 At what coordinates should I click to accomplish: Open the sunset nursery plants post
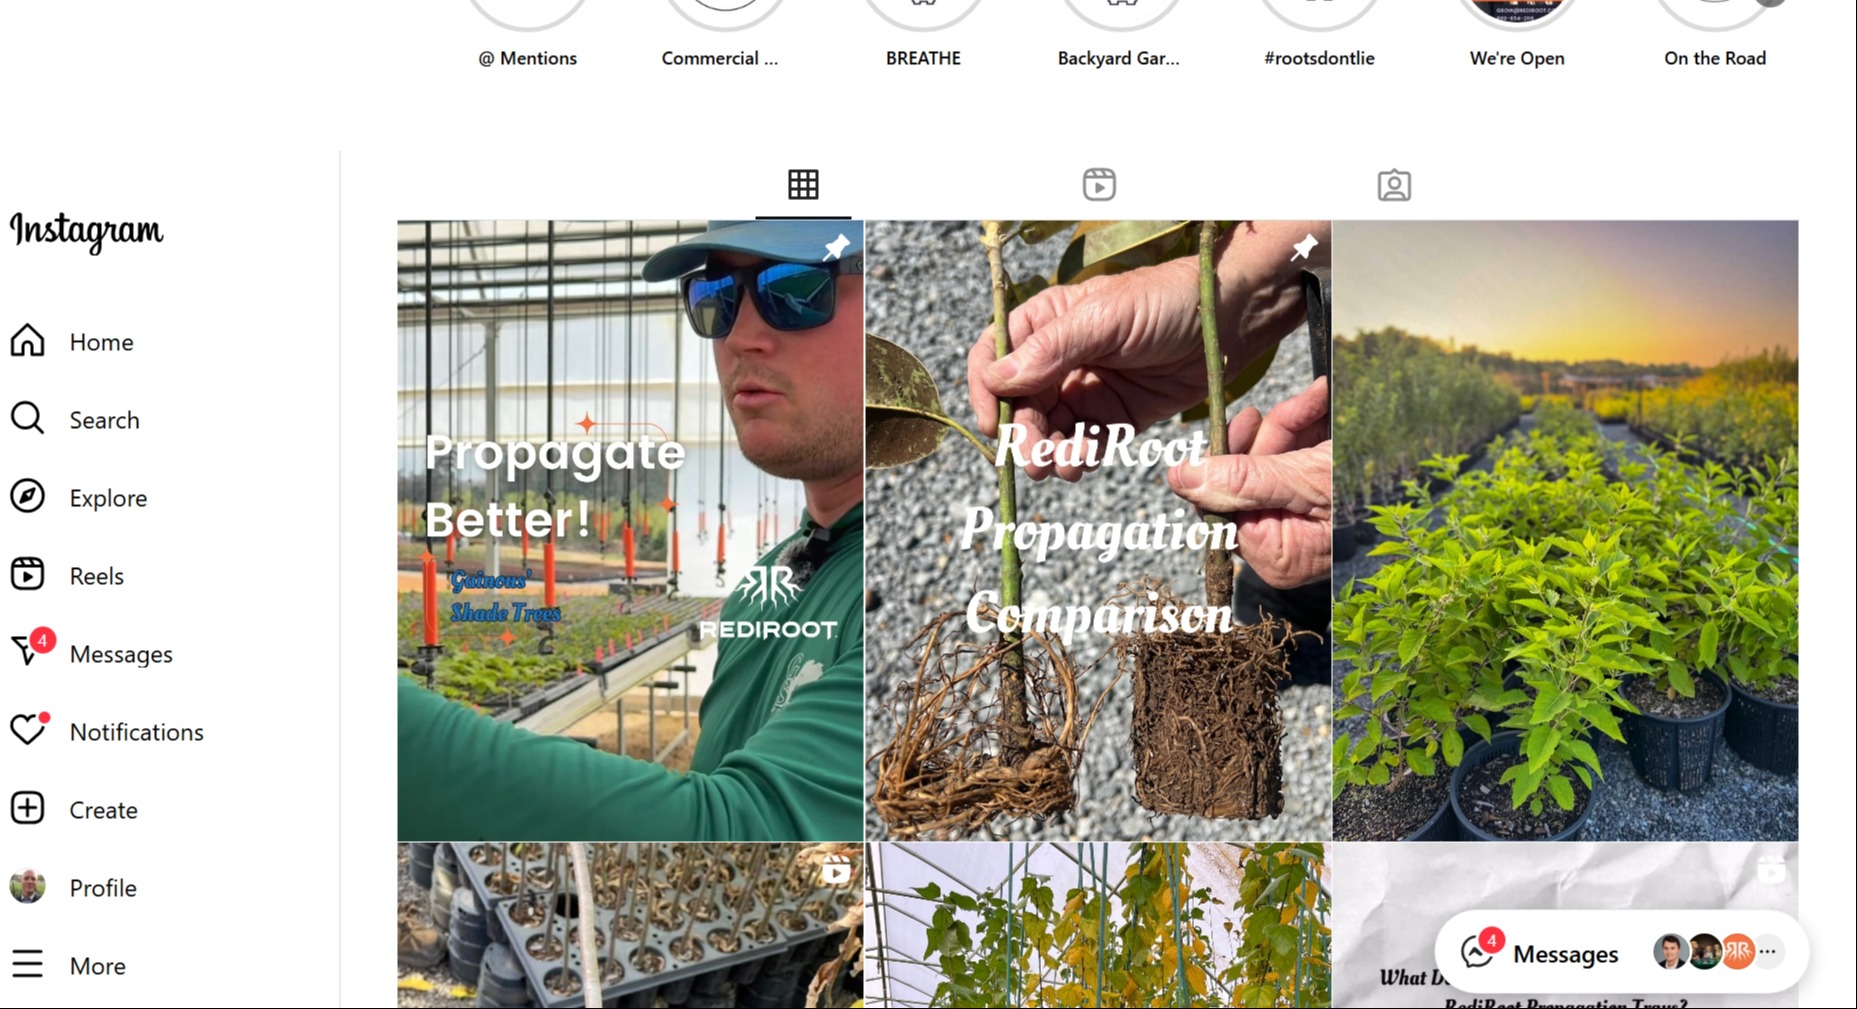[x=1565, y=530]
